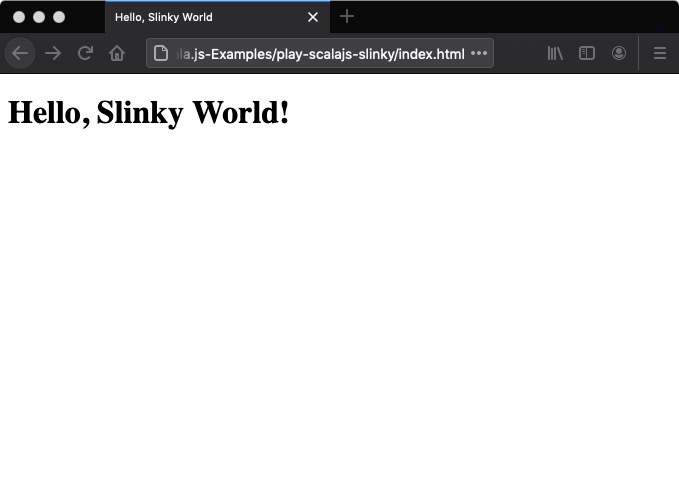Image resolution: width=679 pixels, height=479 pixels.
Task: Open the hamburger application menu
Action: coord(660,53)
